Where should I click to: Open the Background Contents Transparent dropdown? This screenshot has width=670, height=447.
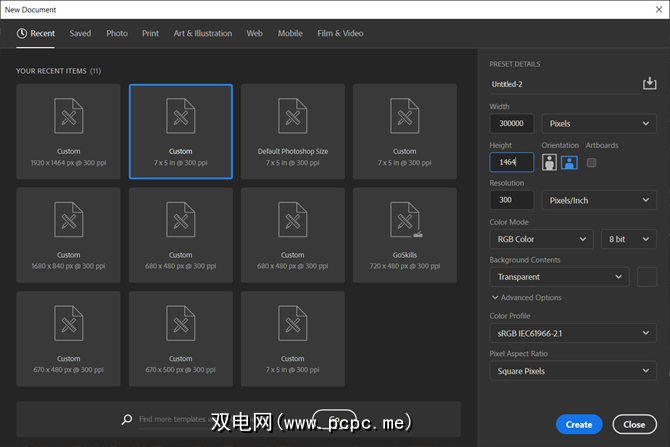[x=559, y=277]
